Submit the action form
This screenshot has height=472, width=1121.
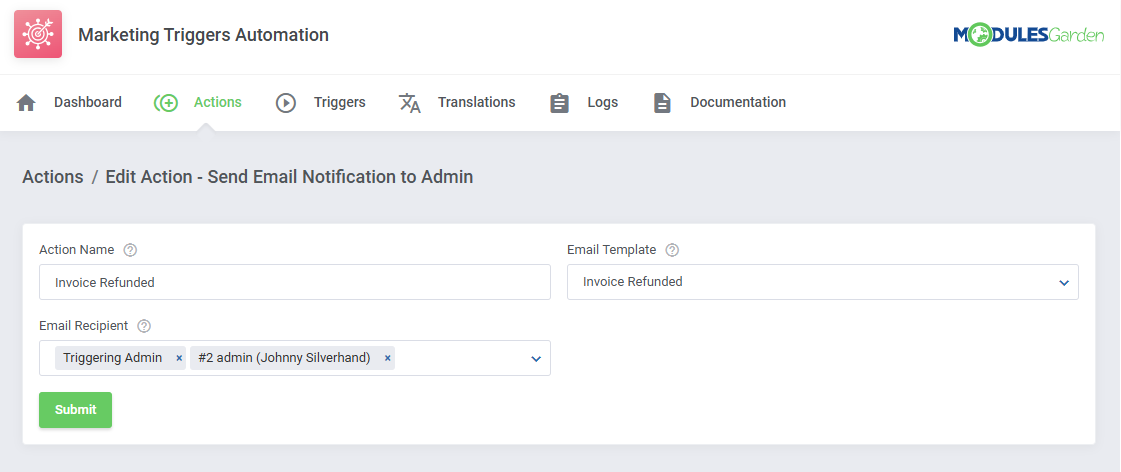tap(75, 410)
